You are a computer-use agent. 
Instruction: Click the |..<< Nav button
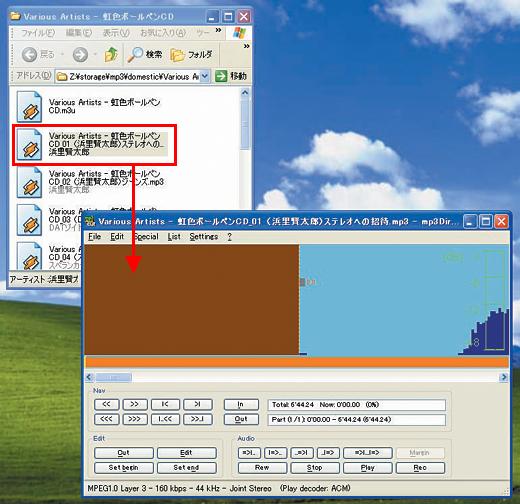coord(165,419)
